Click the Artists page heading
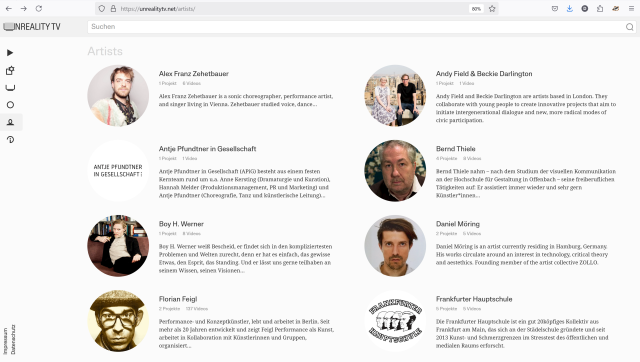Image resolution: width=640 pixels, height=362 pixels. pos(105,51)
